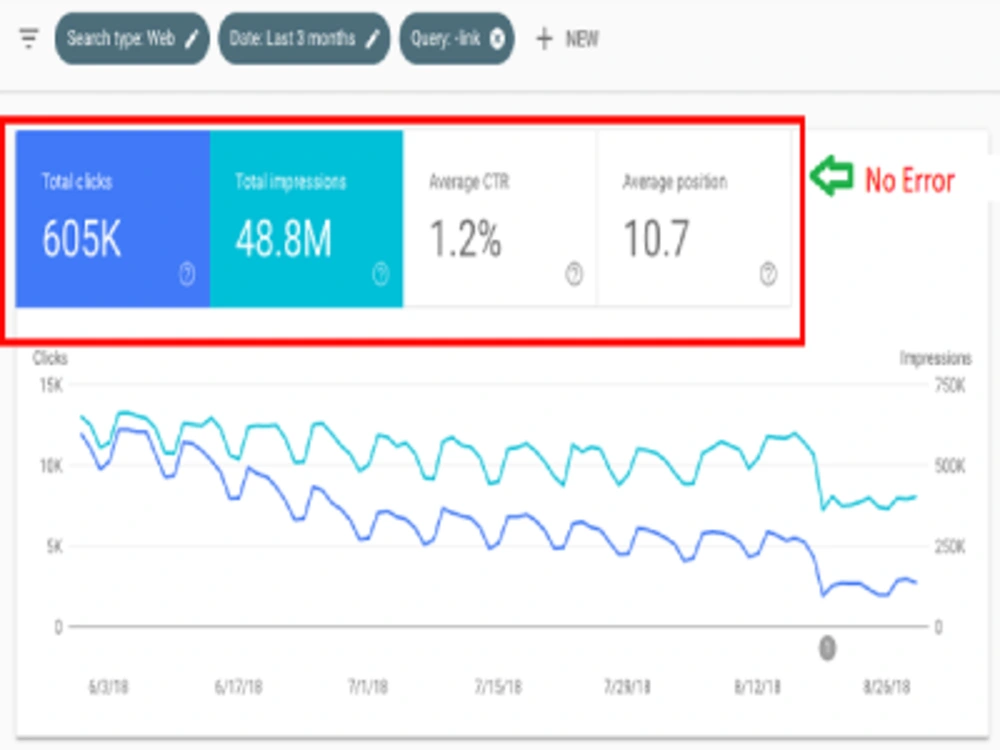
Task: Open the help icon on Total impressions card
Action: pyautogui.click(x=380, y=270)
